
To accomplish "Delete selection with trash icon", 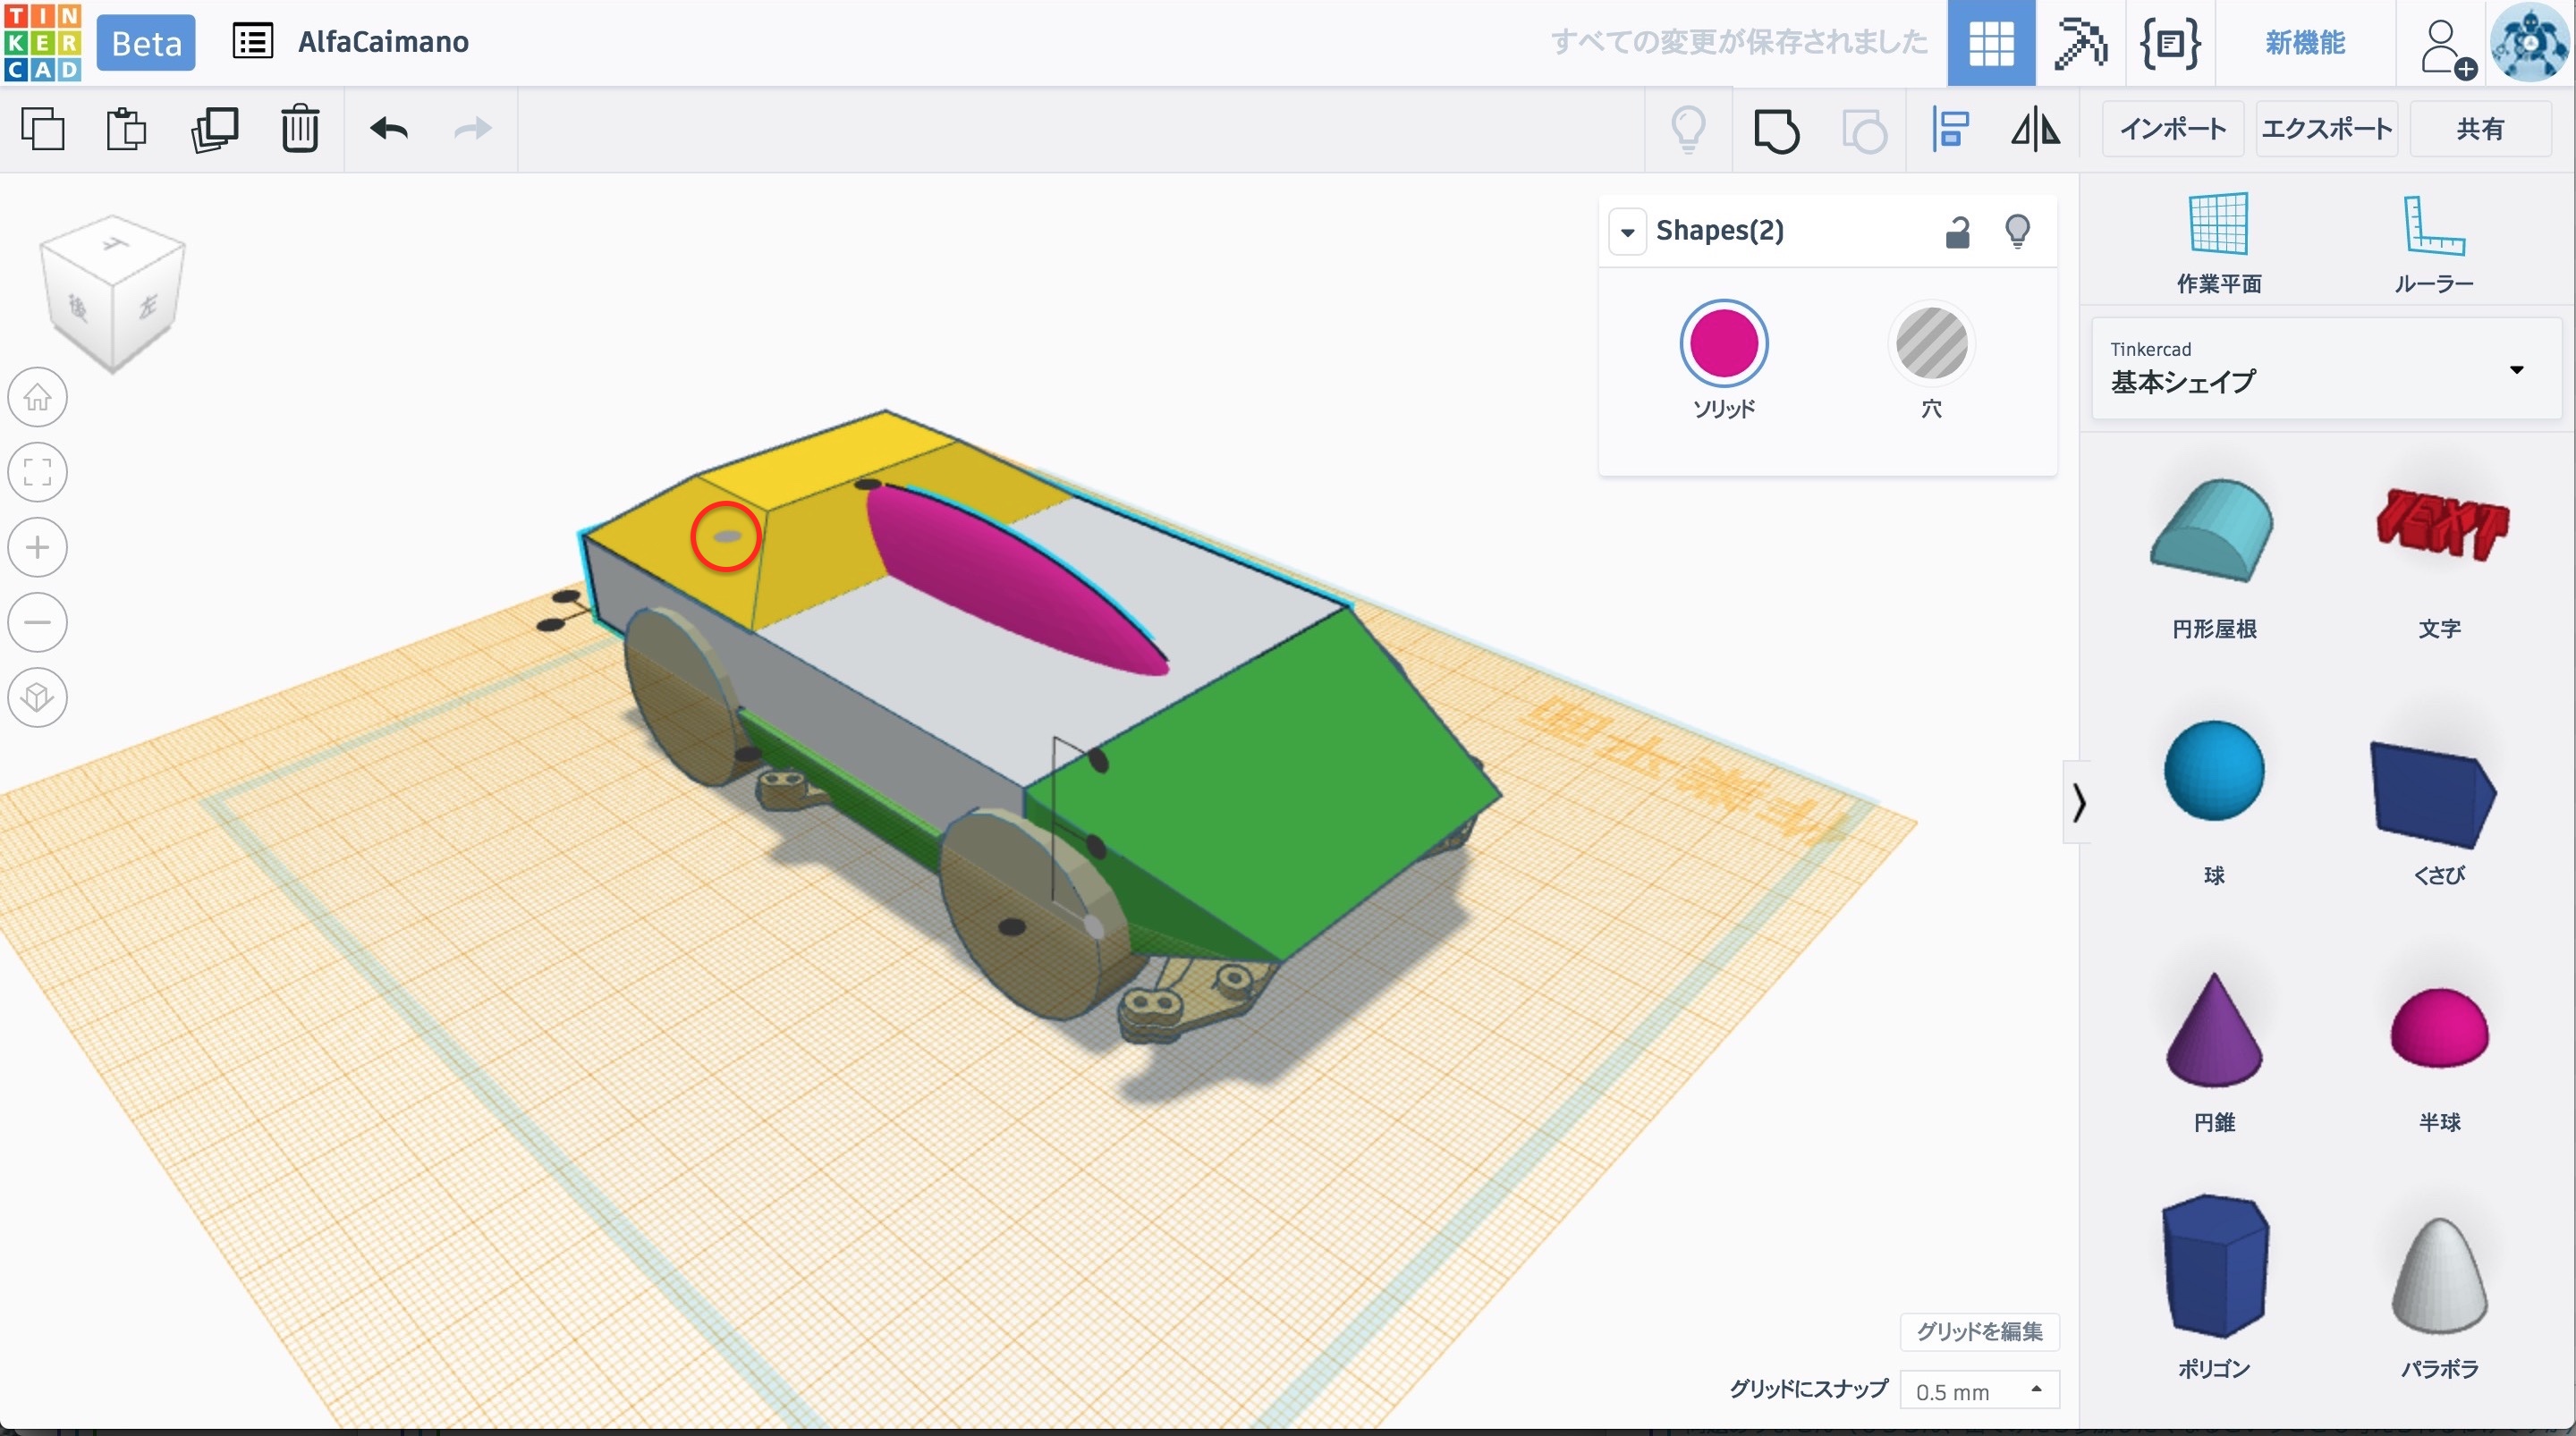I will click(x=299, y=129).
